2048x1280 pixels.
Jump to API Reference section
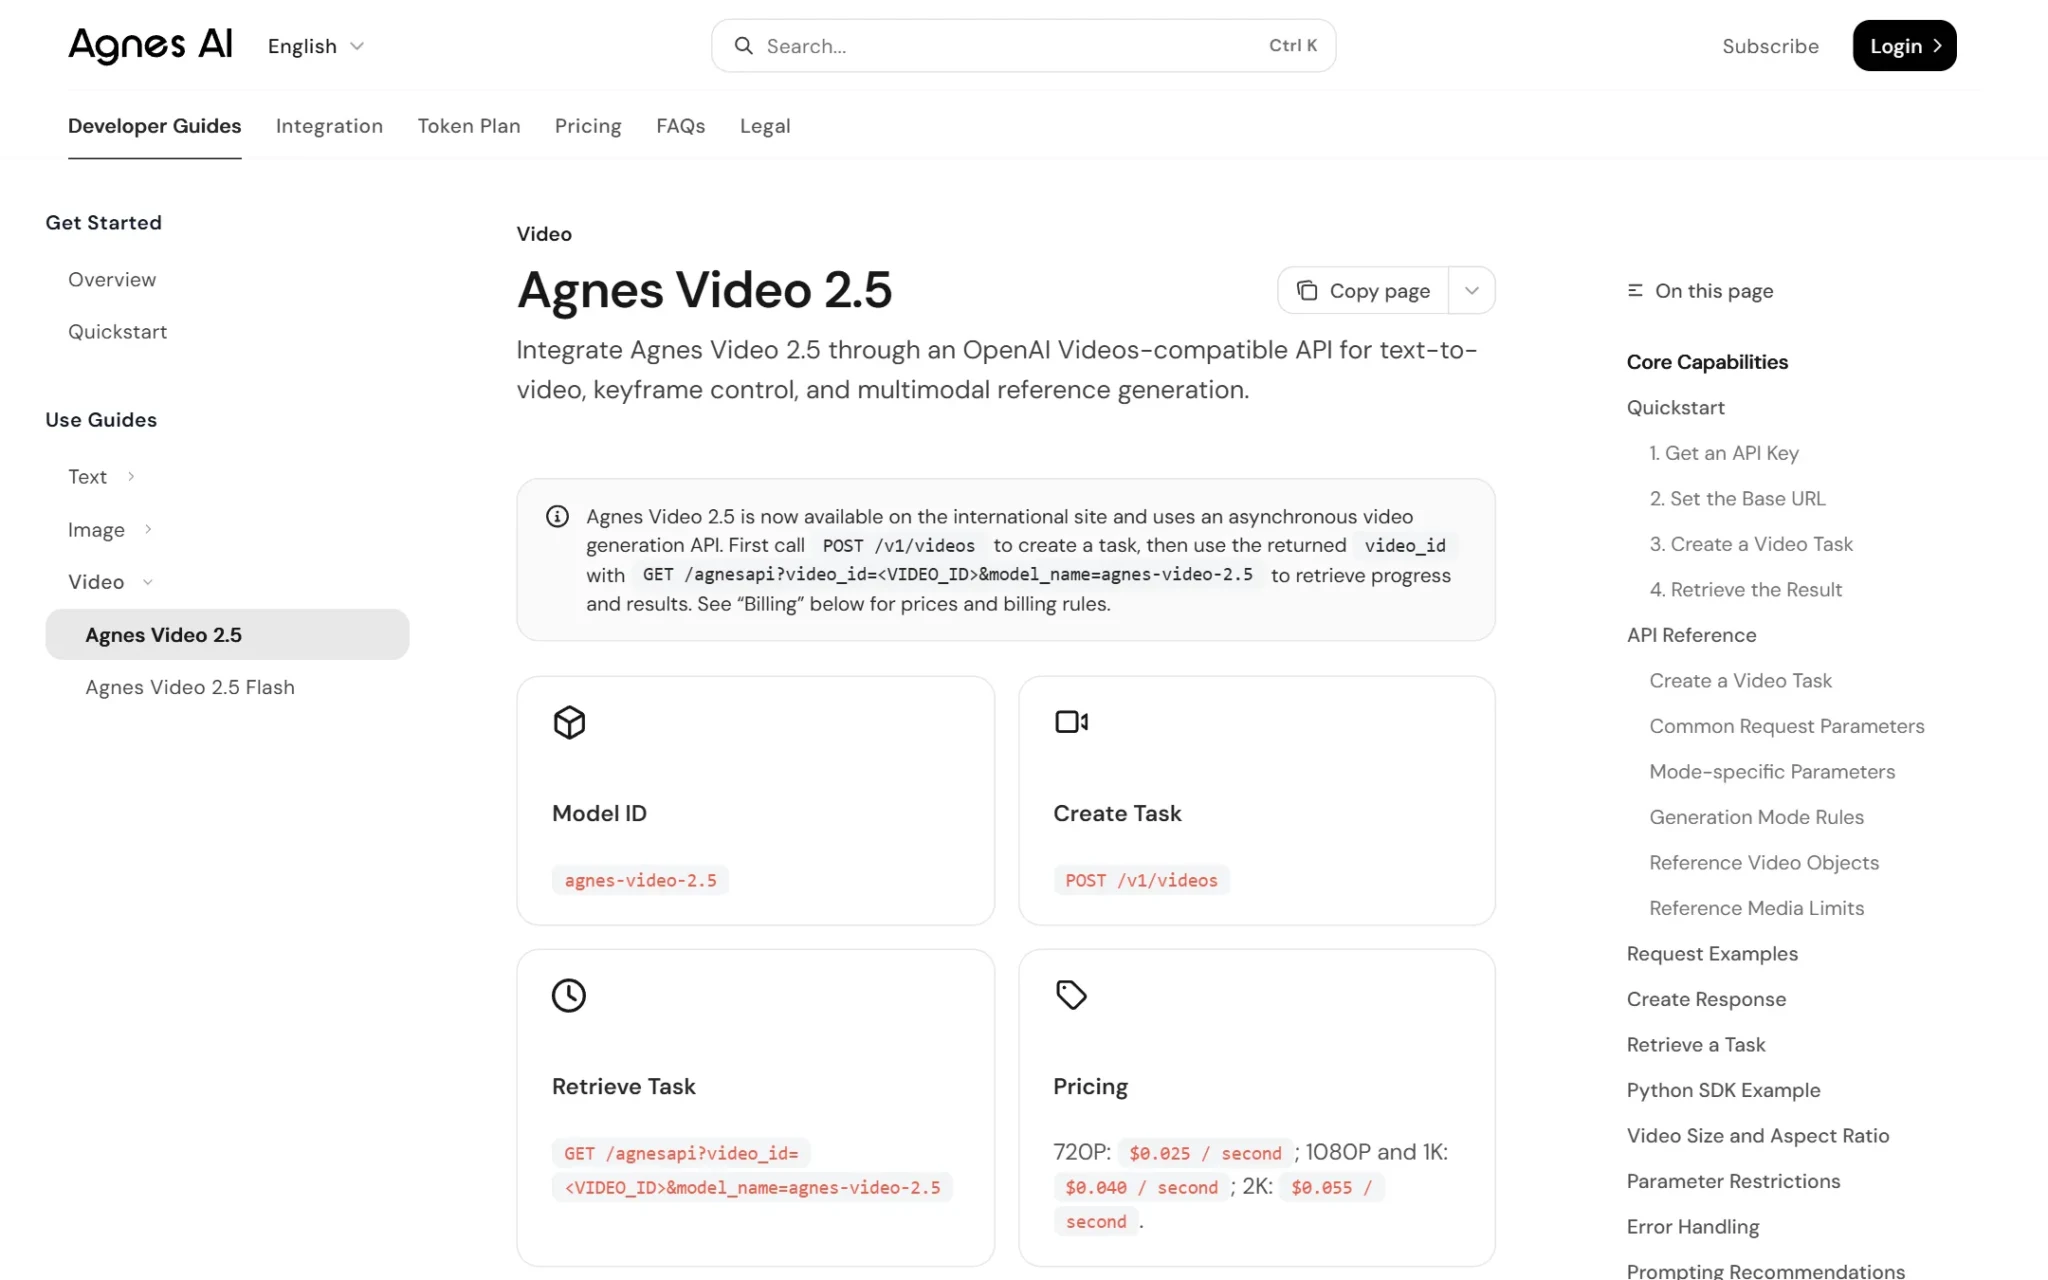coord(1691,635)
